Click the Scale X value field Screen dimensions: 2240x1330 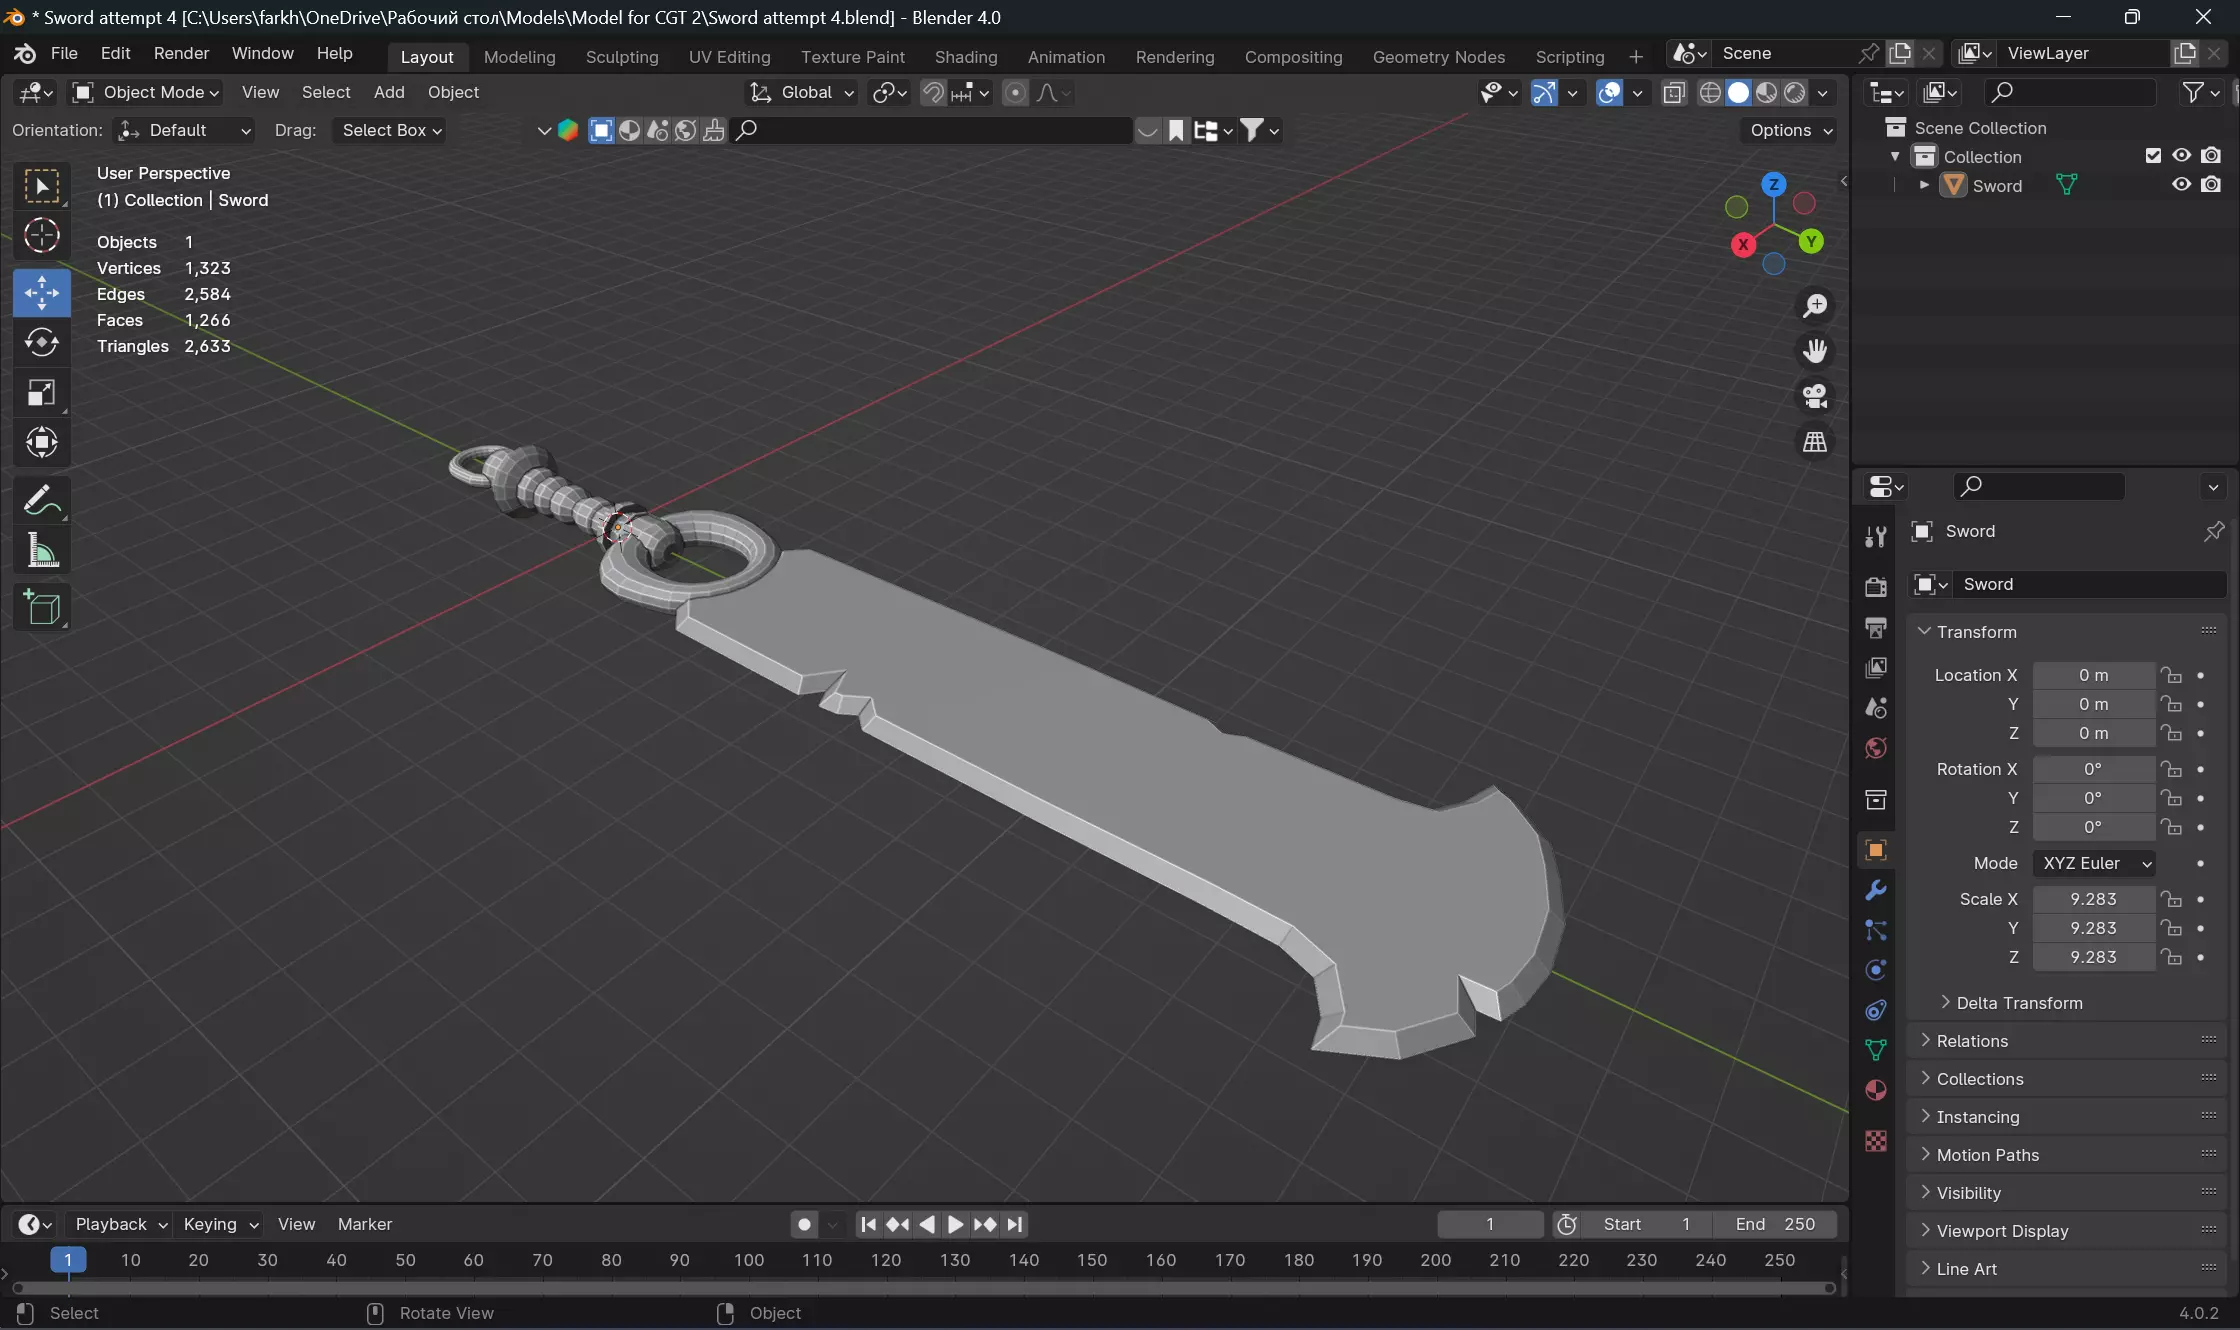click(x=2093, y=899)
